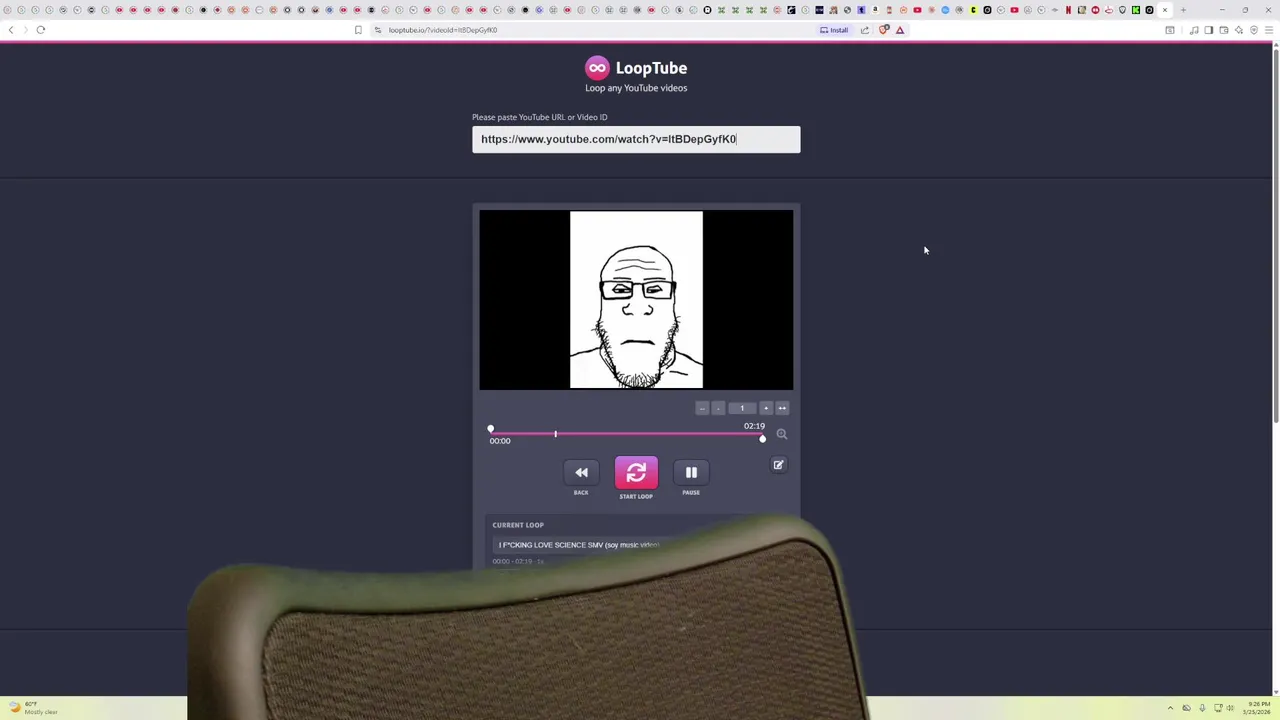Click the double-plus speed button
Screen dimensions: 1280x720
click(782, 408)
